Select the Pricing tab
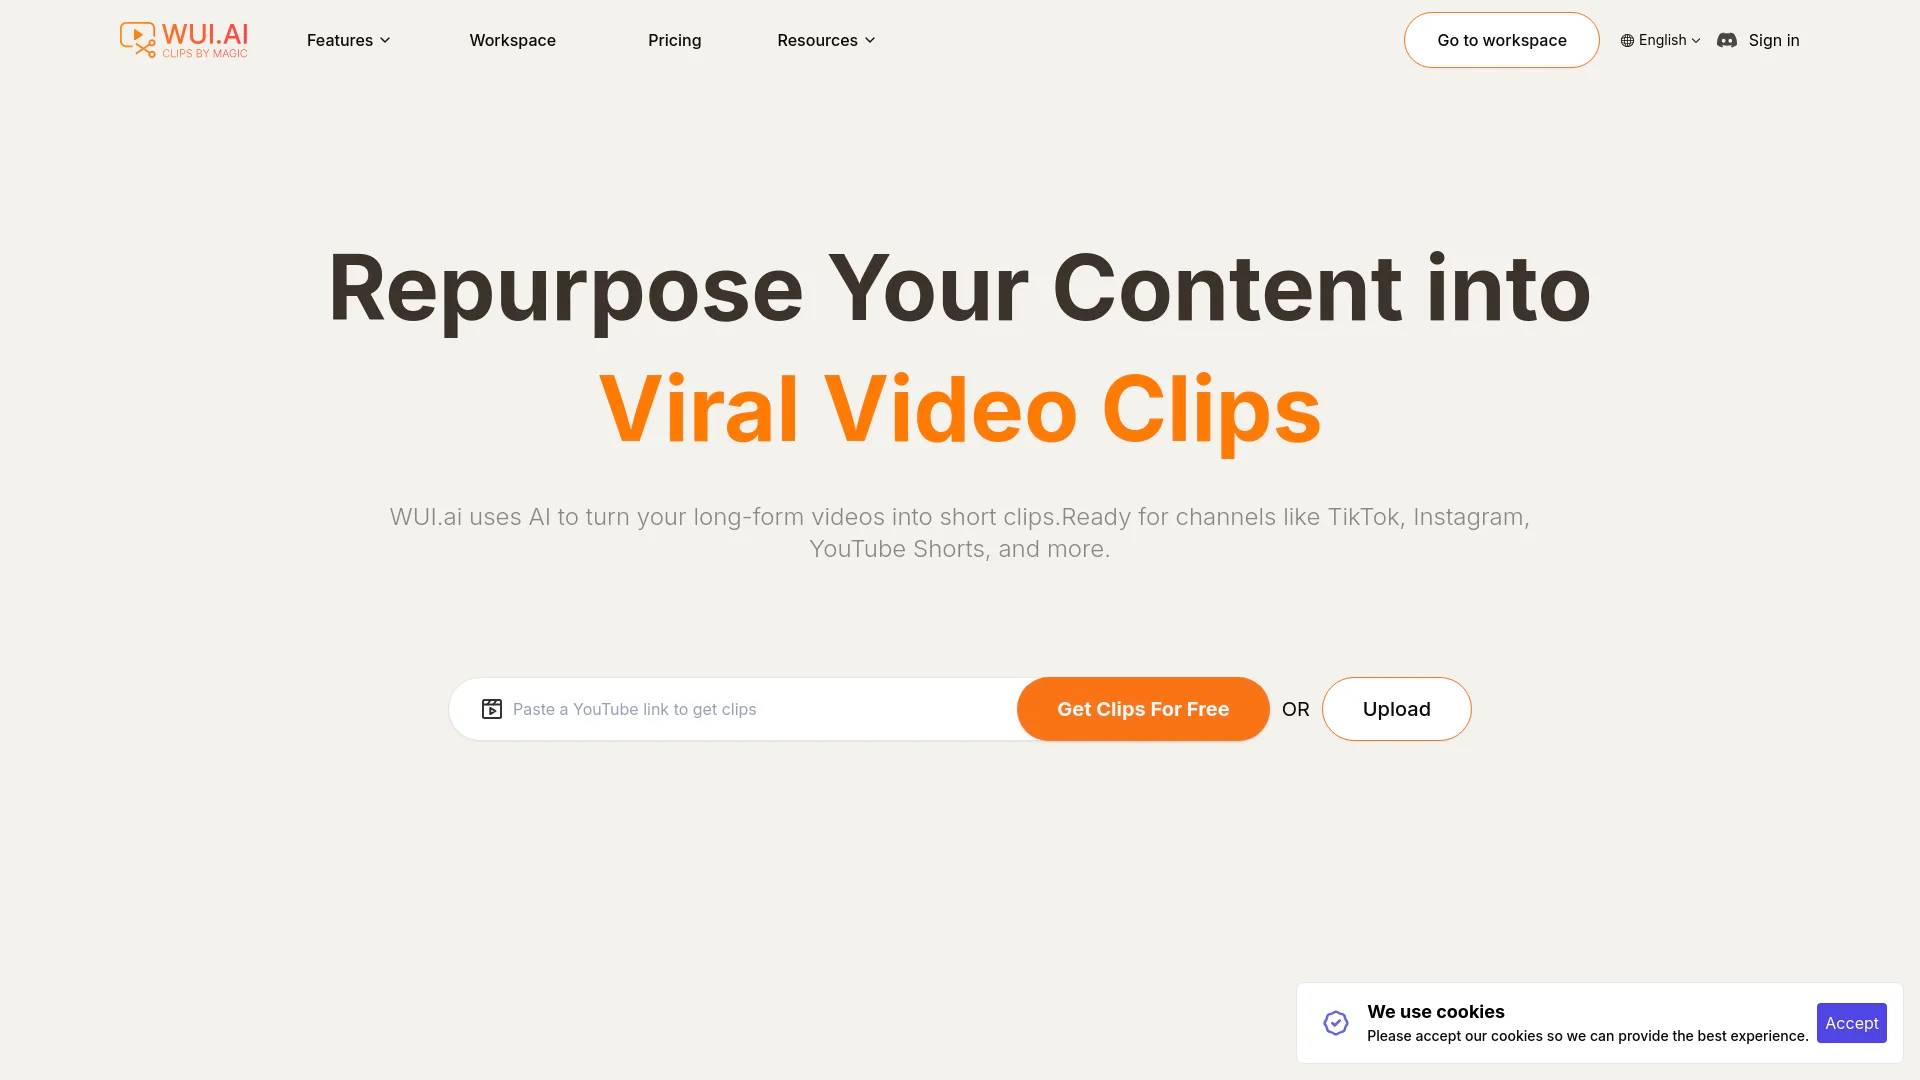1920x1080 pixels. click(x=675, y=40)
